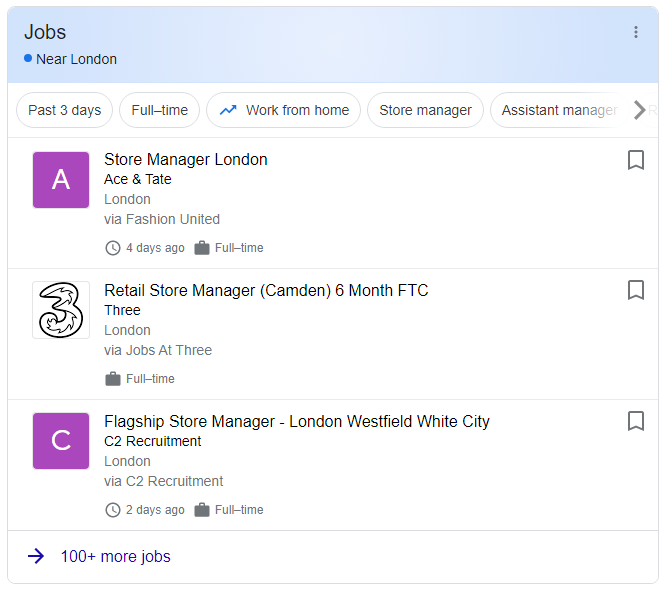Click the Near London location text

coord(76,59)
